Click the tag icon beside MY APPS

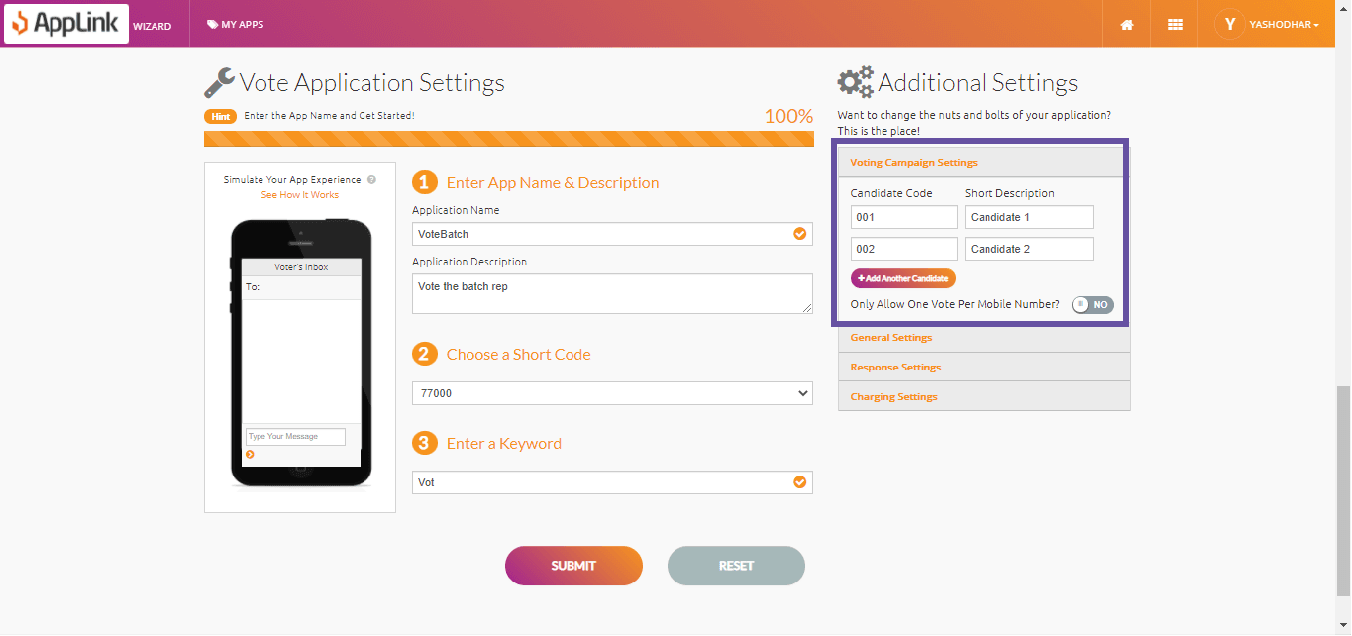click(212, 24)
